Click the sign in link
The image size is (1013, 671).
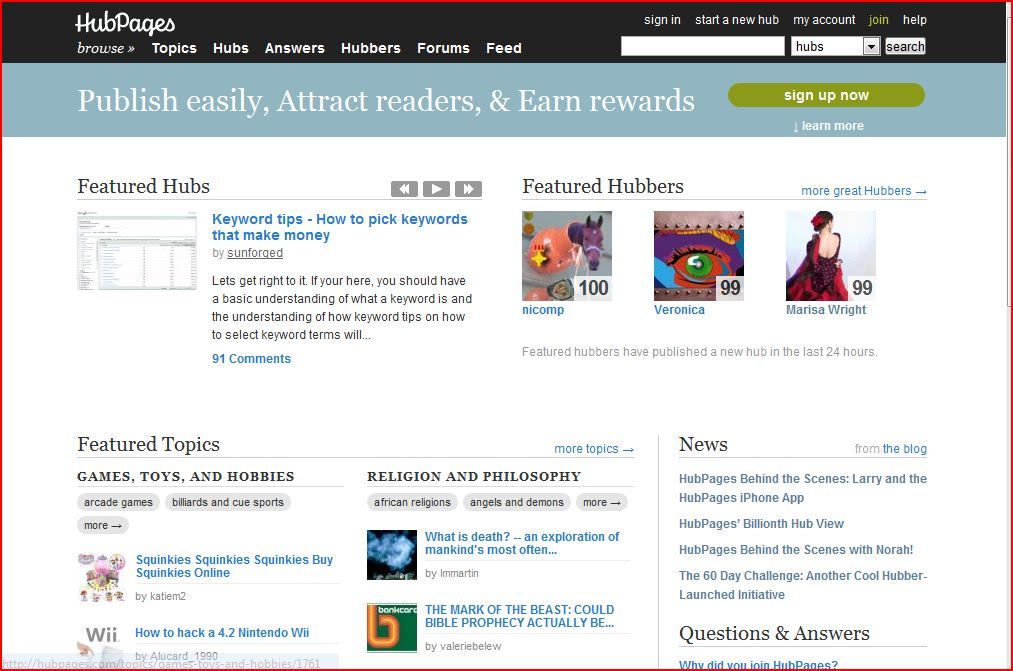[x=662, y=20]
